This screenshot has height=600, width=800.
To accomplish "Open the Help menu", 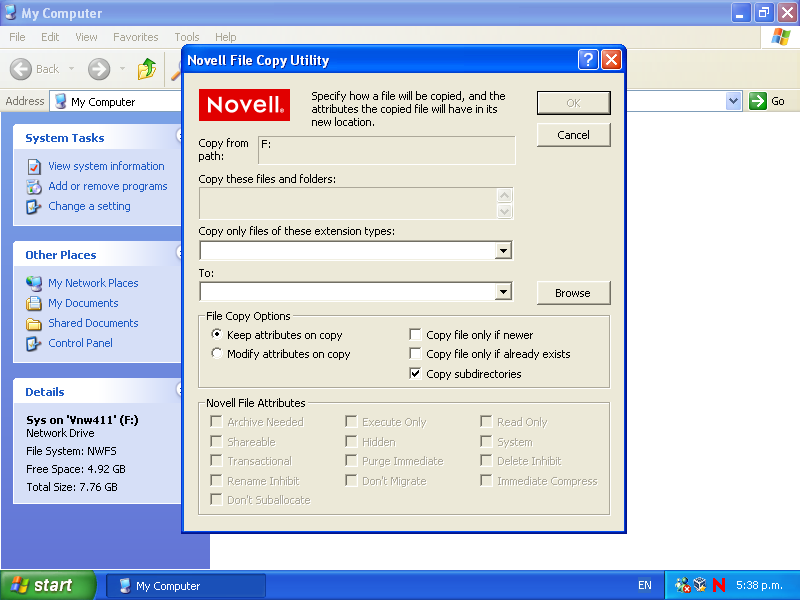I will (x=226, y=37).
